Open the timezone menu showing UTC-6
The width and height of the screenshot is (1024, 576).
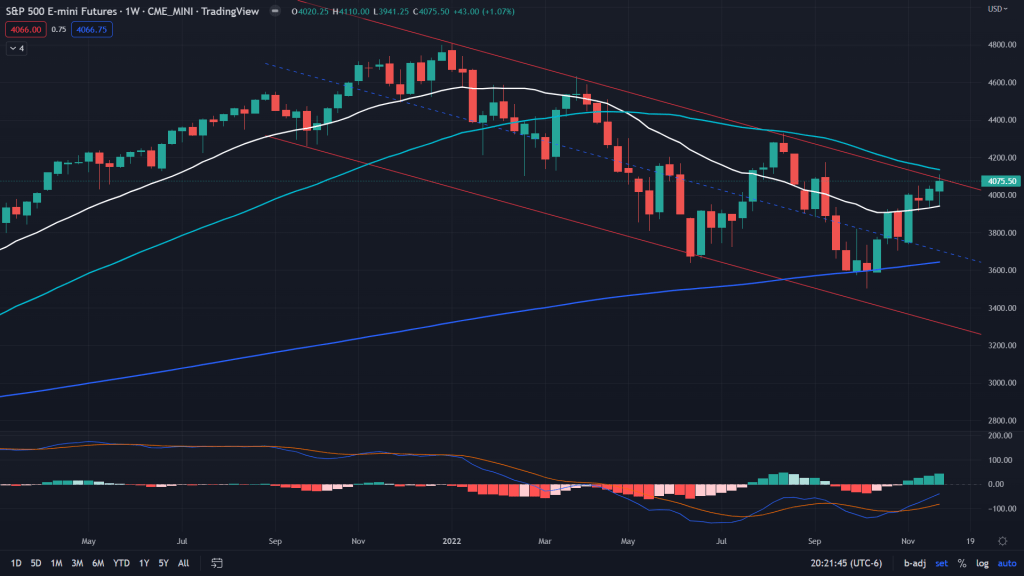(x=845, y=563)
